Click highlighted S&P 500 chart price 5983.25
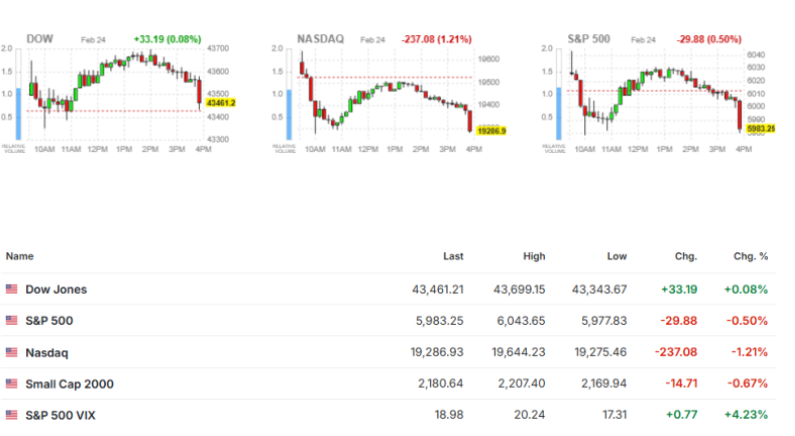795x436 pixels. (761, 129)
